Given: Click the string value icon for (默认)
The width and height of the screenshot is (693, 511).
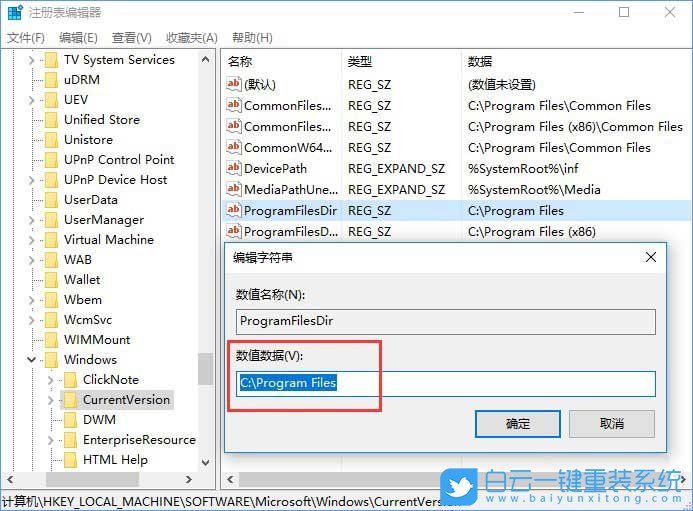Looking at the screenshot, I should (234, 84).
